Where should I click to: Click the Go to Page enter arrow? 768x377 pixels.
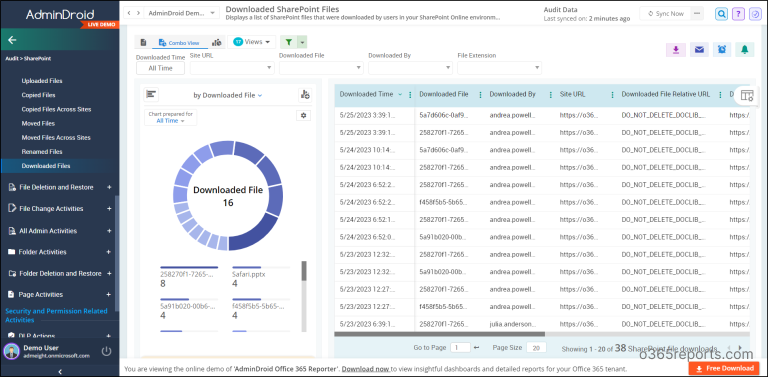tap(477, 348)
